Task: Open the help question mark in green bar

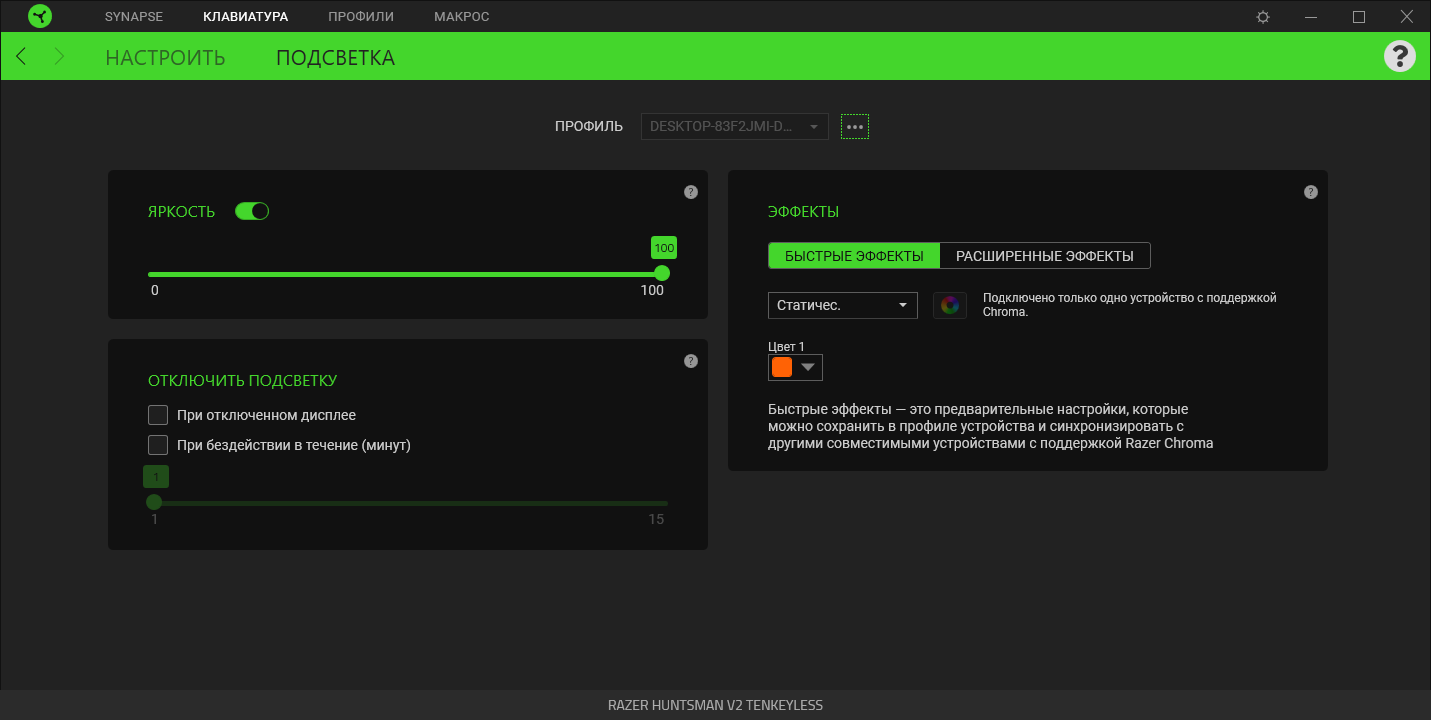Action: tap(1400, 56)
